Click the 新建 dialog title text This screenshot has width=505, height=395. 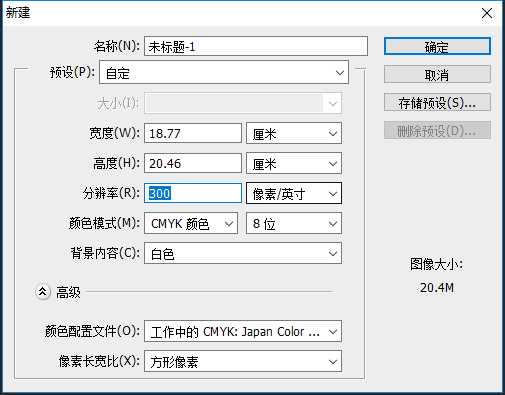[18, 13]
